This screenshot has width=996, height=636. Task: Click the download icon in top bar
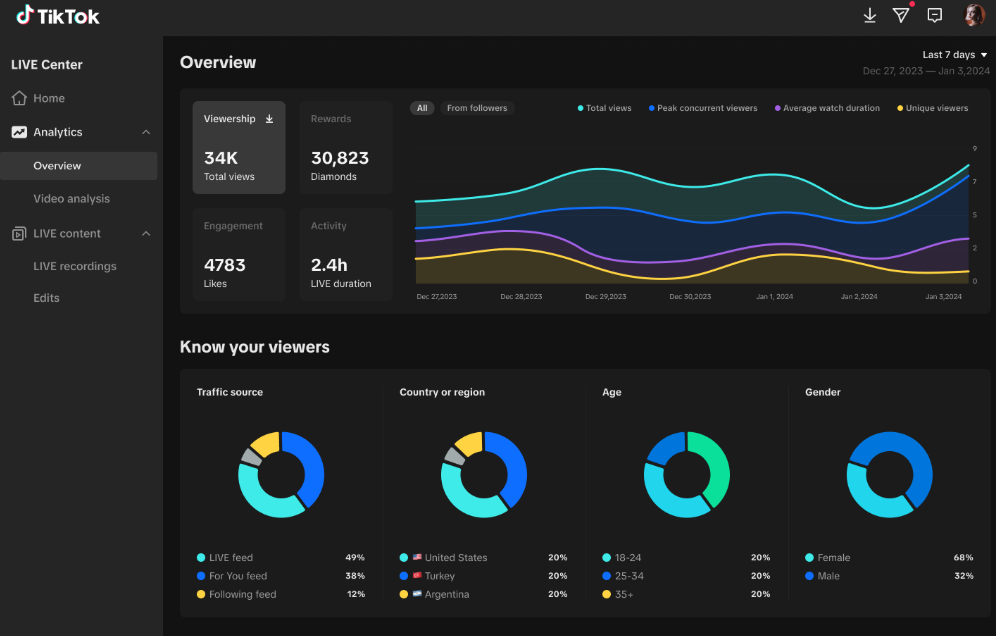[870, 15]
